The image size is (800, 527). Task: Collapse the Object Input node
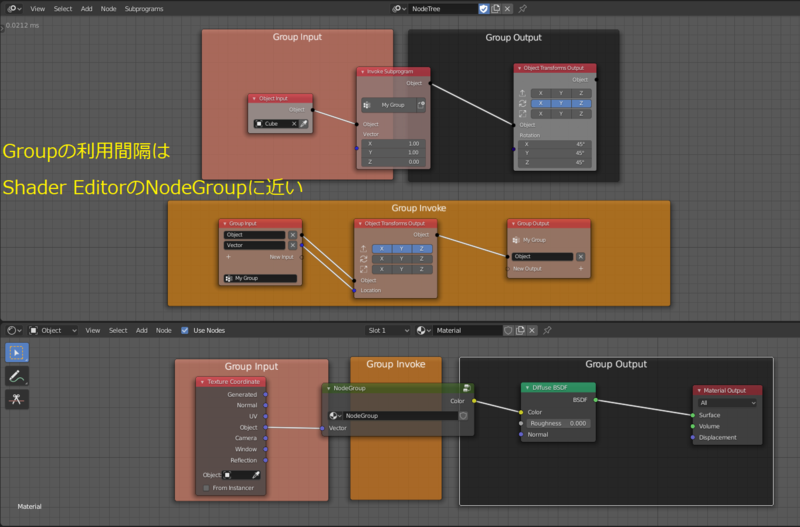(x=254, y=98)
